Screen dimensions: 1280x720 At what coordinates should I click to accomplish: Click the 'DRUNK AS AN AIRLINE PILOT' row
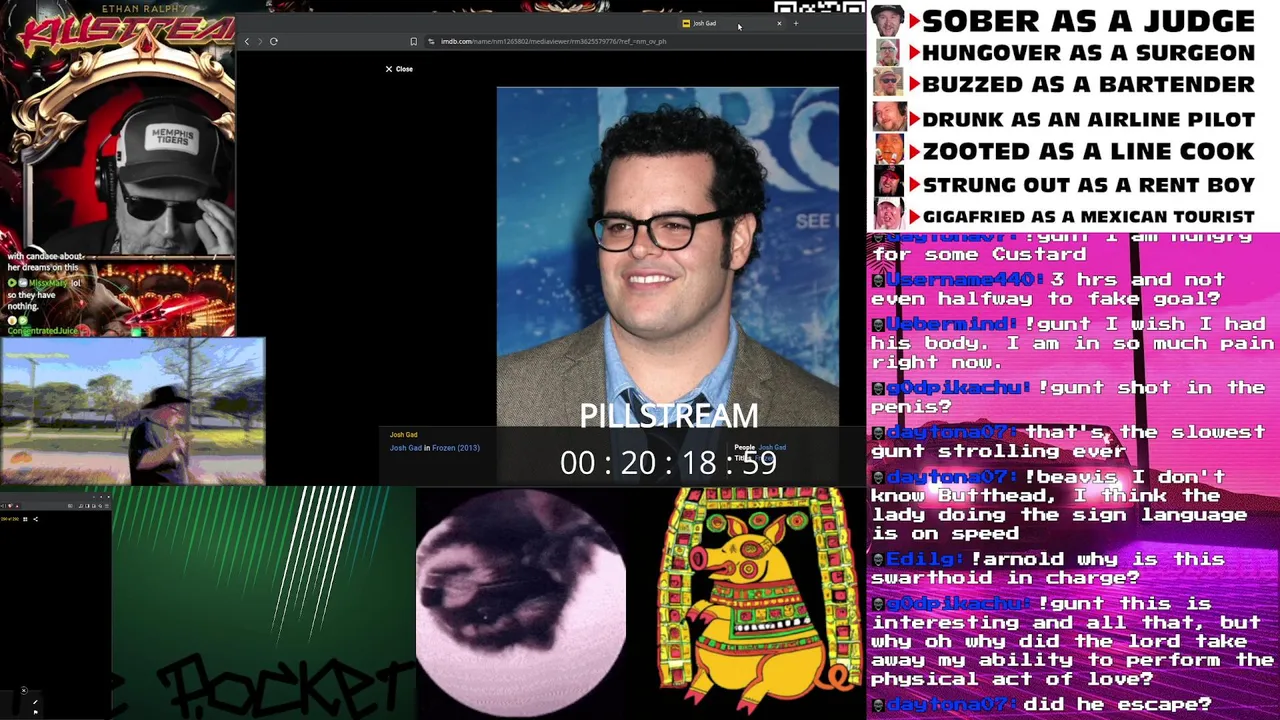tap(1064, 119)
